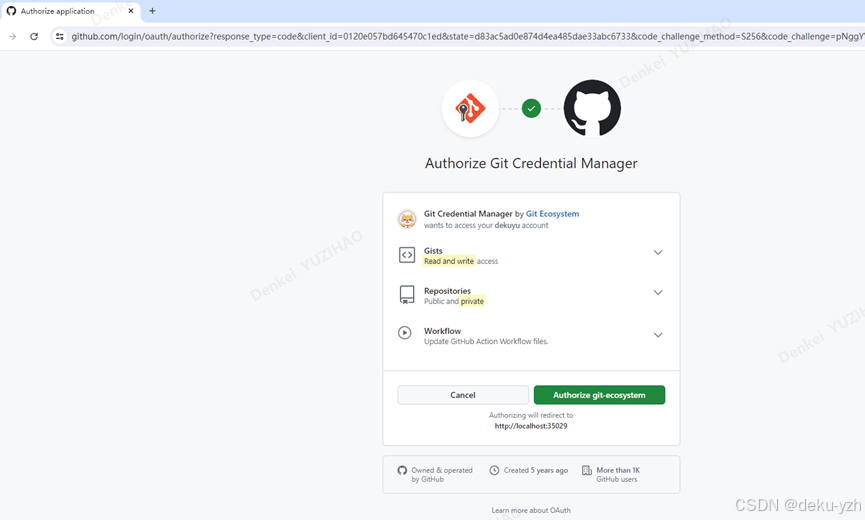Viewport: 865px width, 520px height.
Task: Click the GitHub Octocat logo
Action: [x=592, y=108]
